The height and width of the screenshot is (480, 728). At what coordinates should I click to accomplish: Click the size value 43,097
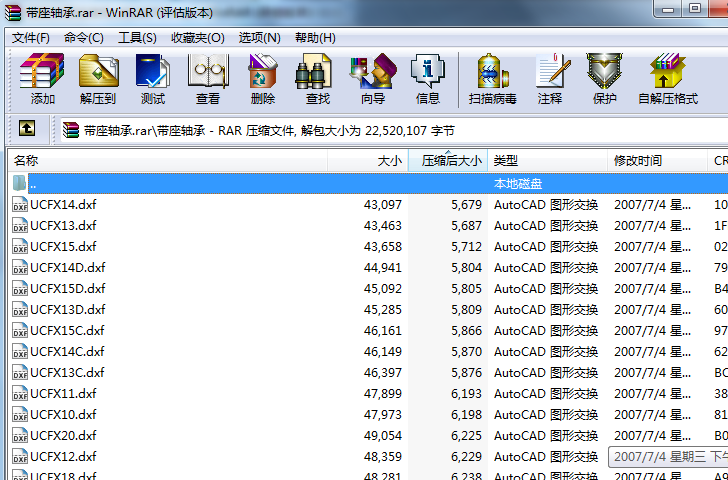(x=383, y=204)
